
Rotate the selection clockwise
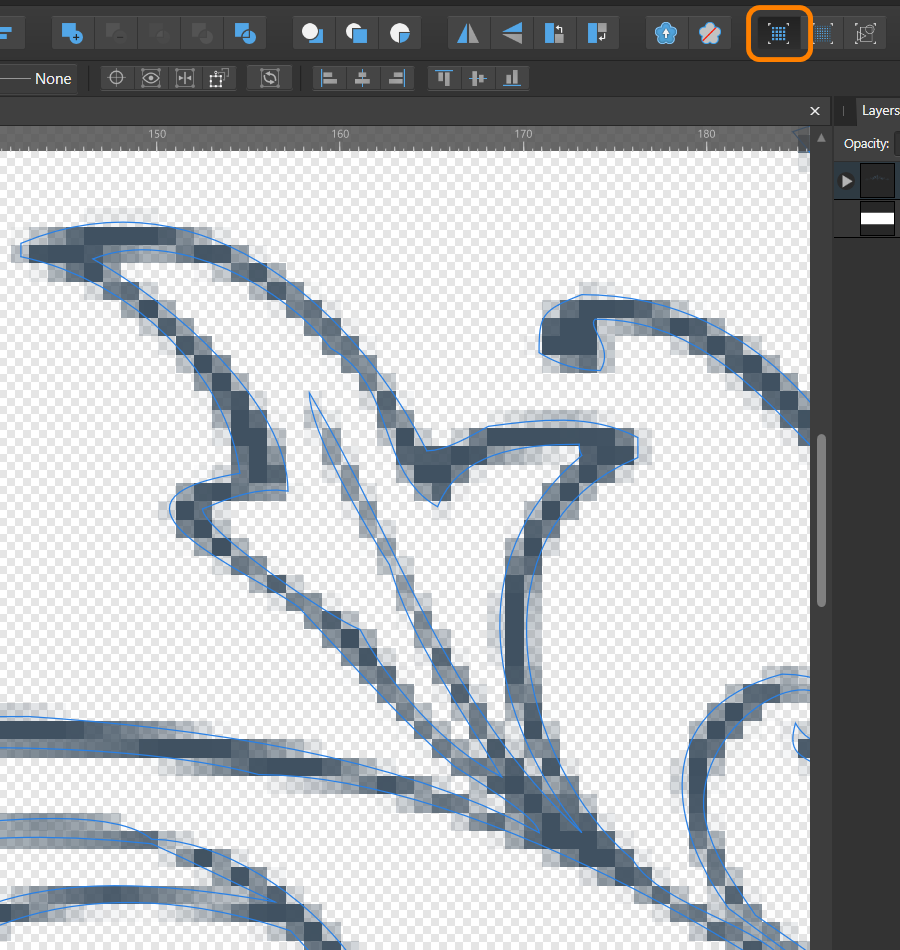tap(598, 33)
